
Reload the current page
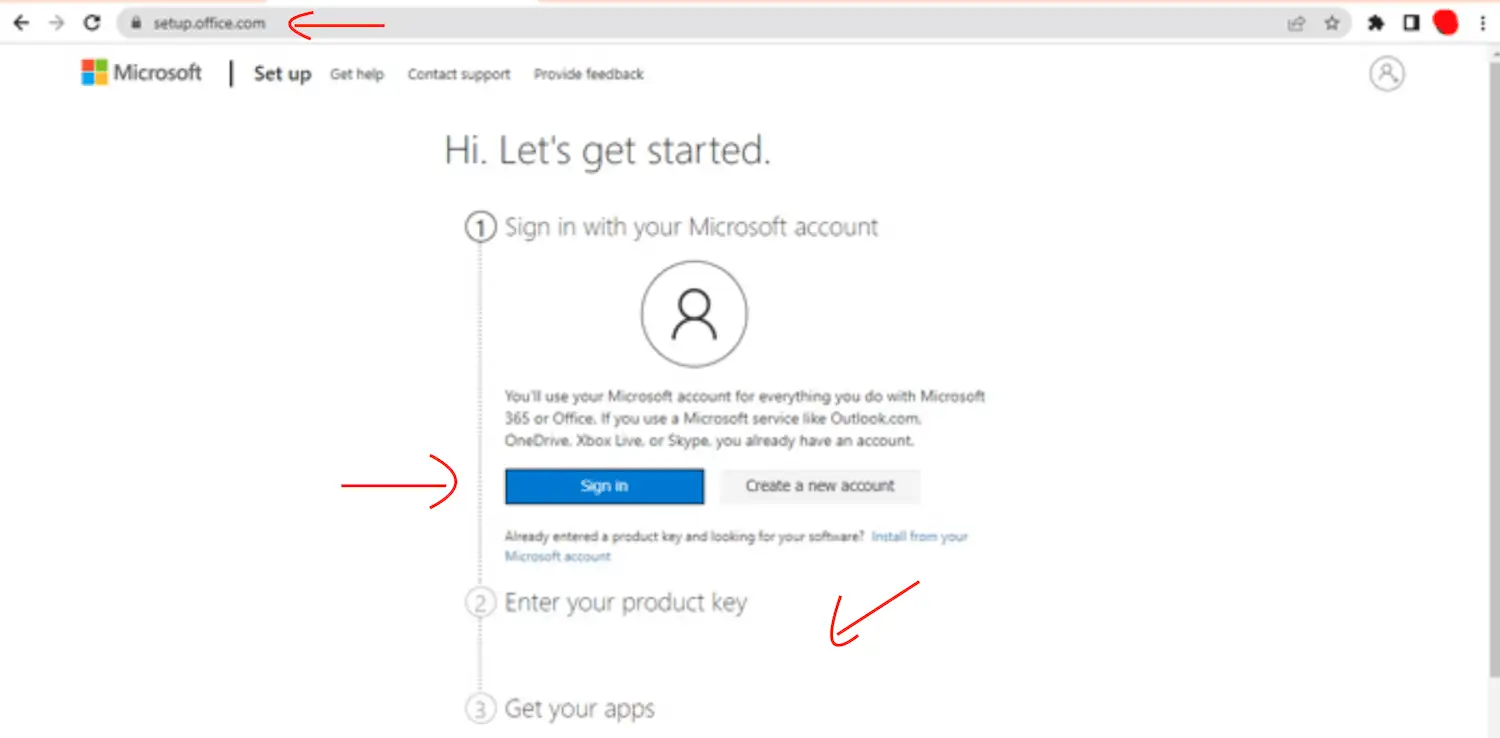(x=92, y=23)
